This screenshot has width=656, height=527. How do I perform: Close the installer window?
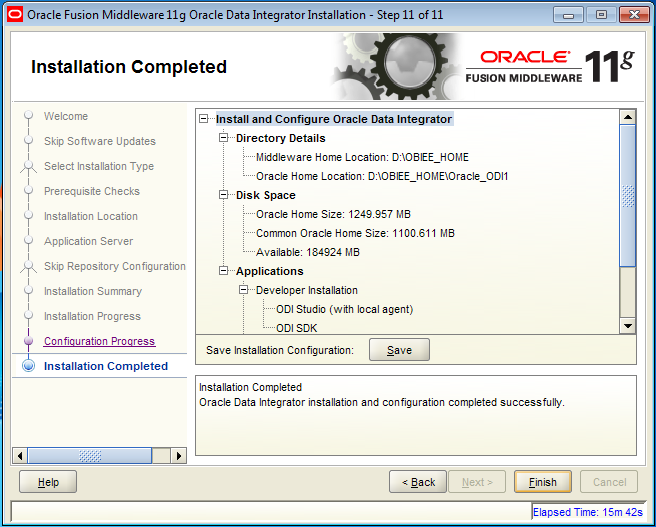[634, 15]
